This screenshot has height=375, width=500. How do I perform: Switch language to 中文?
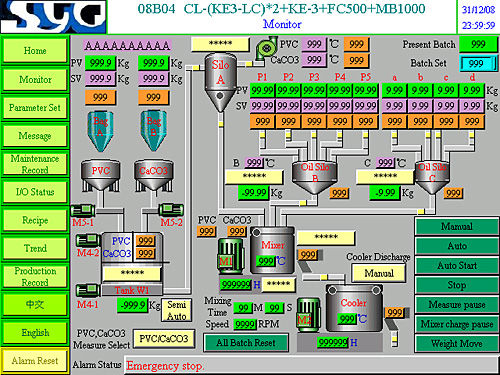pyautogui.click(x=35, y=304)
